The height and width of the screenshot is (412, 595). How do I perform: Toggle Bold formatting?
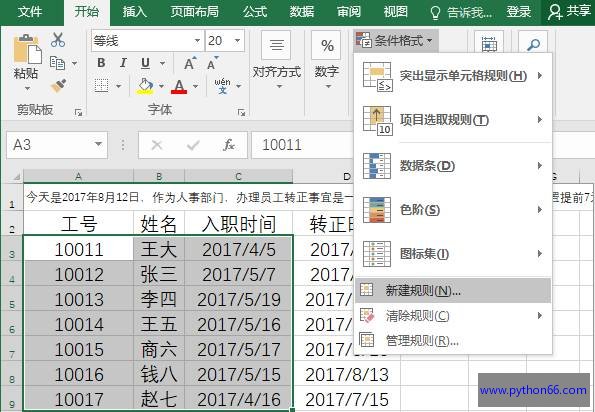pyautogui.click(x=101, y=63)
